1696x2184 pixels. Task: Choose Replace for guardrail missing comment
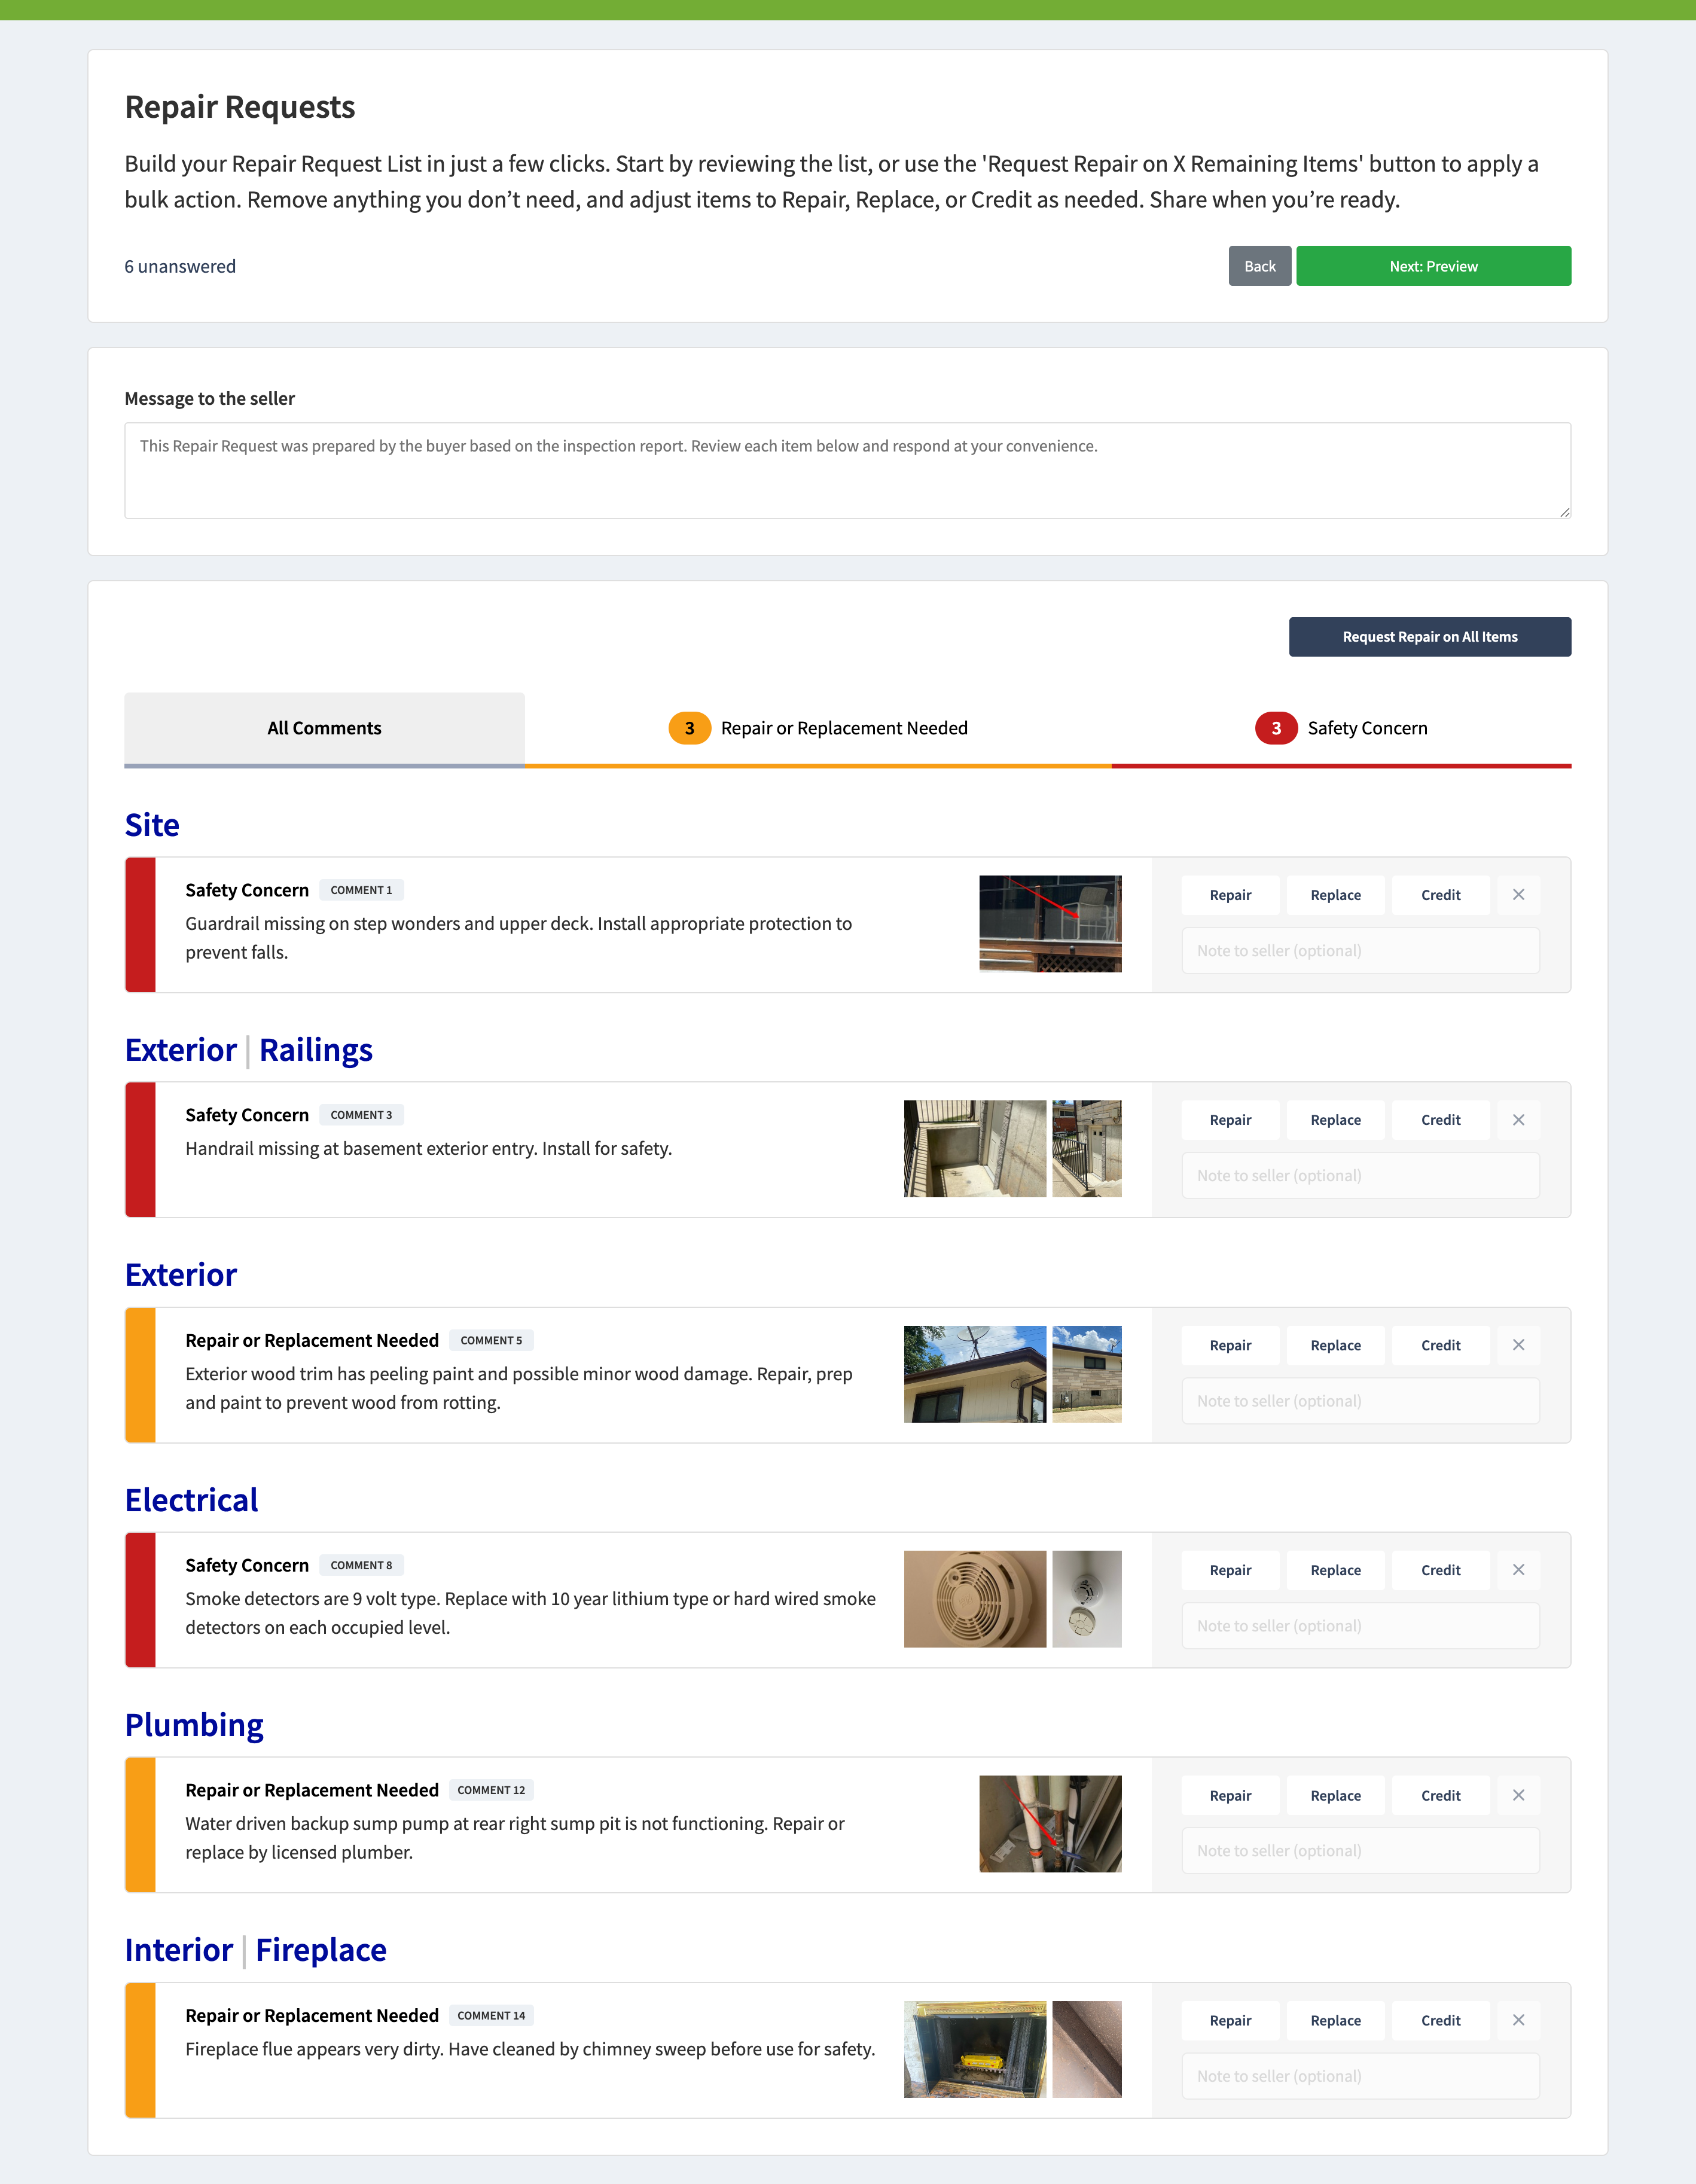tap(1335, 895)
